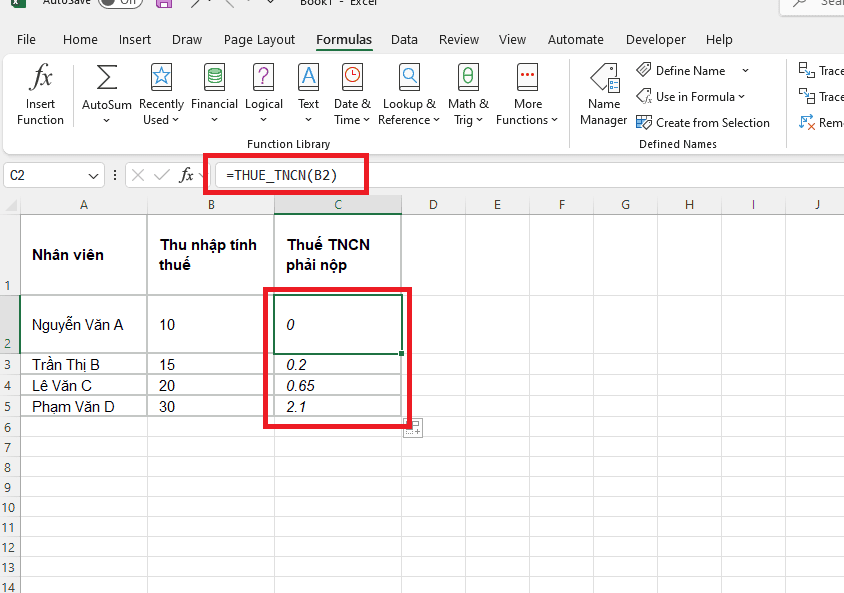
Task: Cancel formula entry with X icon
Action: (138, 175)
